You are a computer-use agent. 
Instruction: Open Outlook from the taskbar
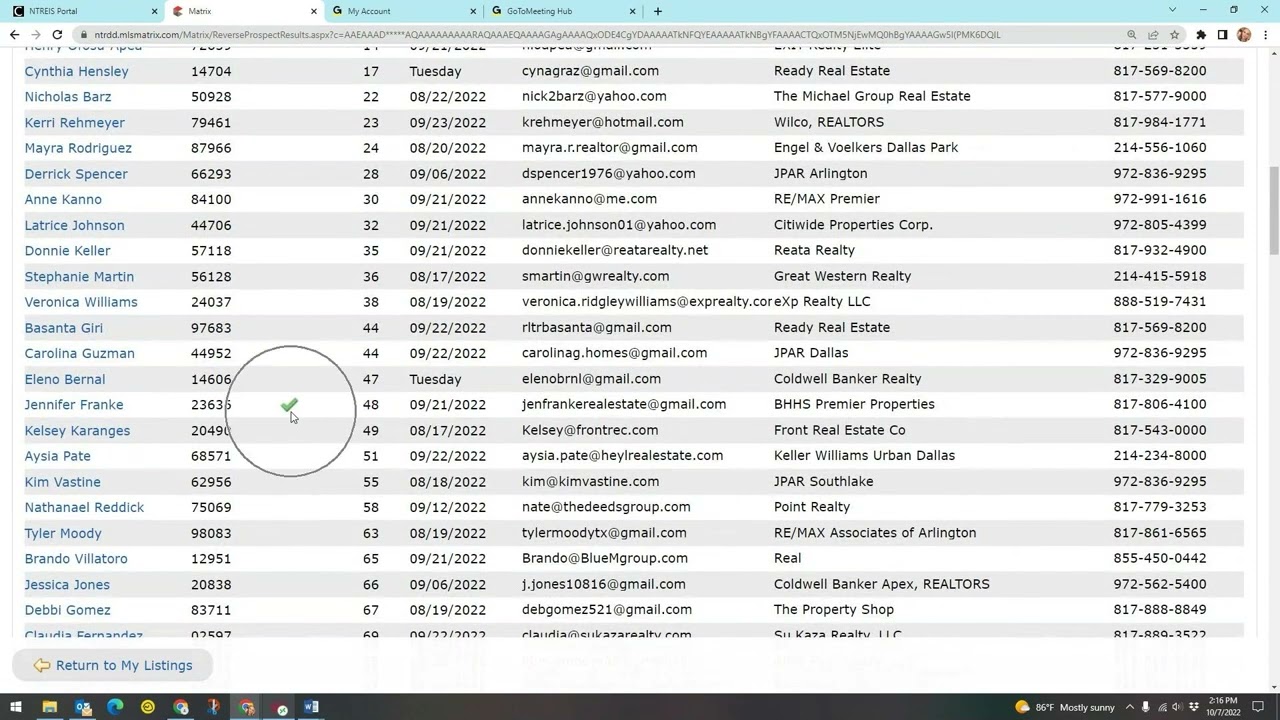[83, 708]
